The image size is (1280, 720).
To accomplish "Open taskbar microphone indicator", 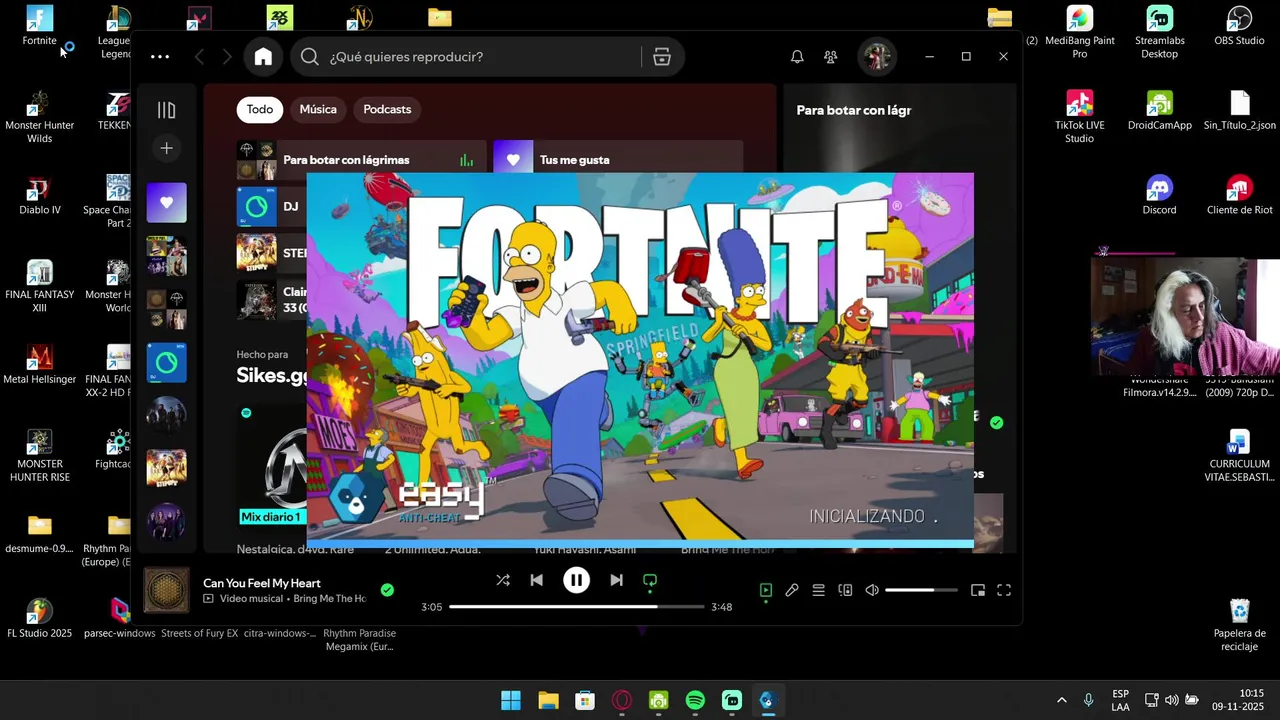I will (1088, 700).
